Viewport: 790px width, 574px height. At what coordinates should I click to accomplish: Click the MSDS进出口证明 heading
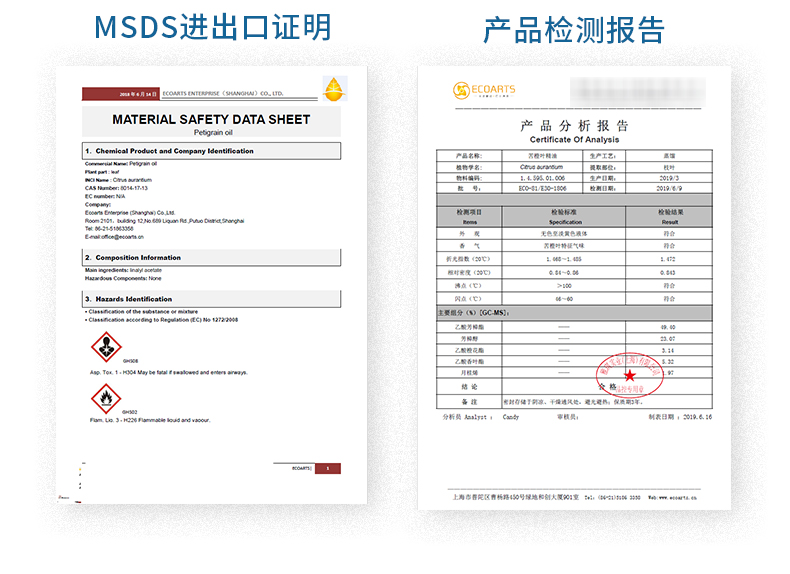[213, 27]
